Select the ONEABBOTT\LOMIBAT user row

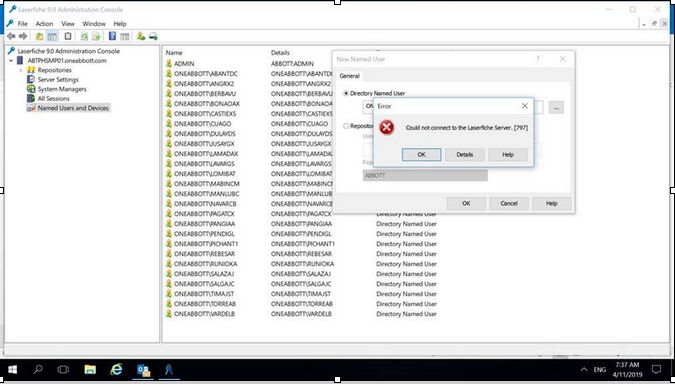(x=204, y=173)
